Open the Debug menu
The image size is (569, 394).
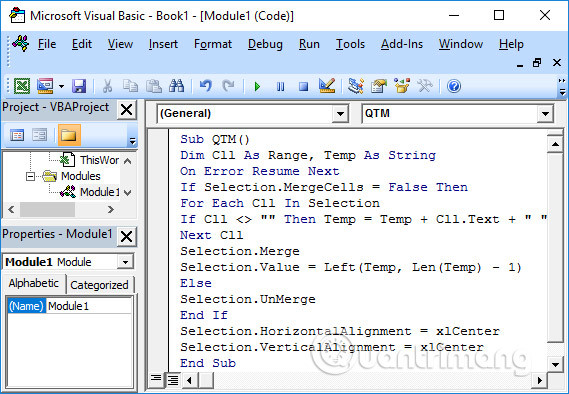(x=265, y=44)
